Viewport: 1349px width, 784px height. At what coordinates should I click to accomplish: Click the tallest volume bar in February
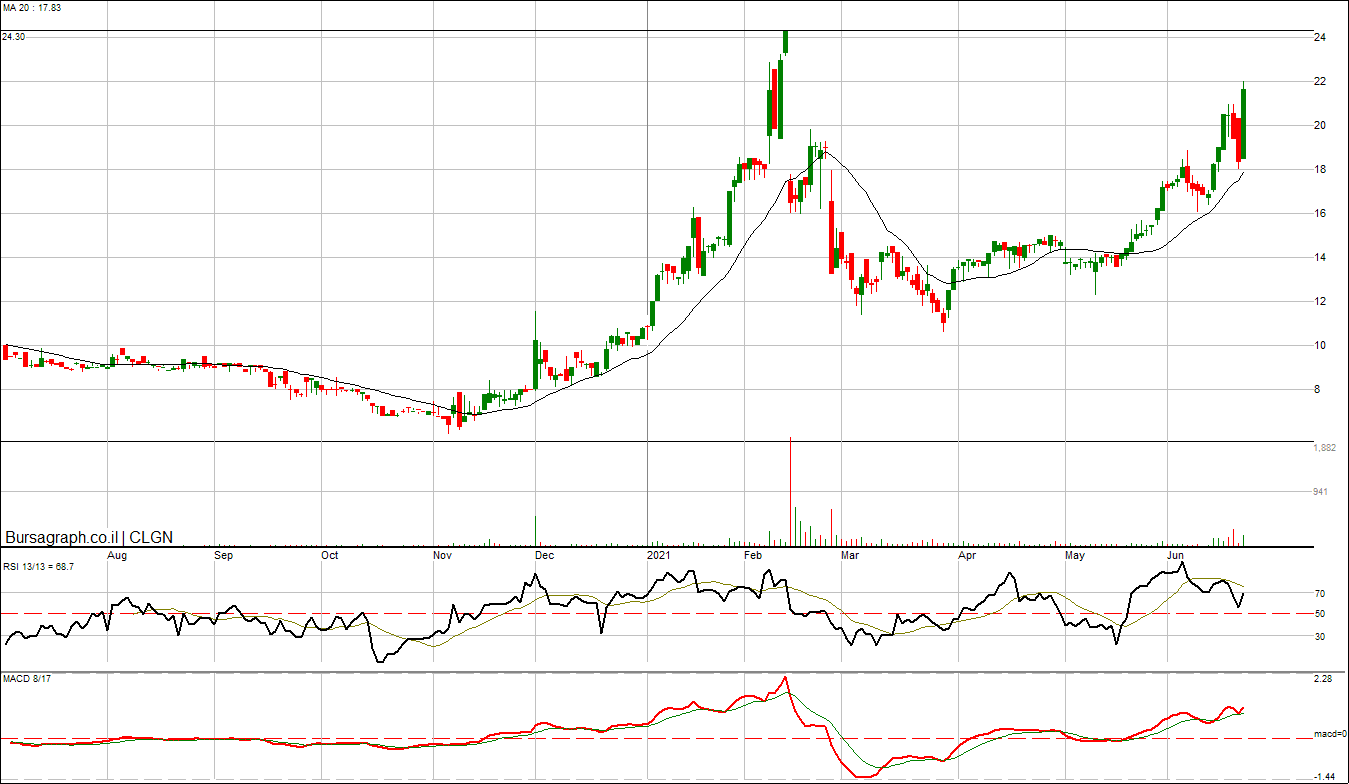click(x=791, y=490)
